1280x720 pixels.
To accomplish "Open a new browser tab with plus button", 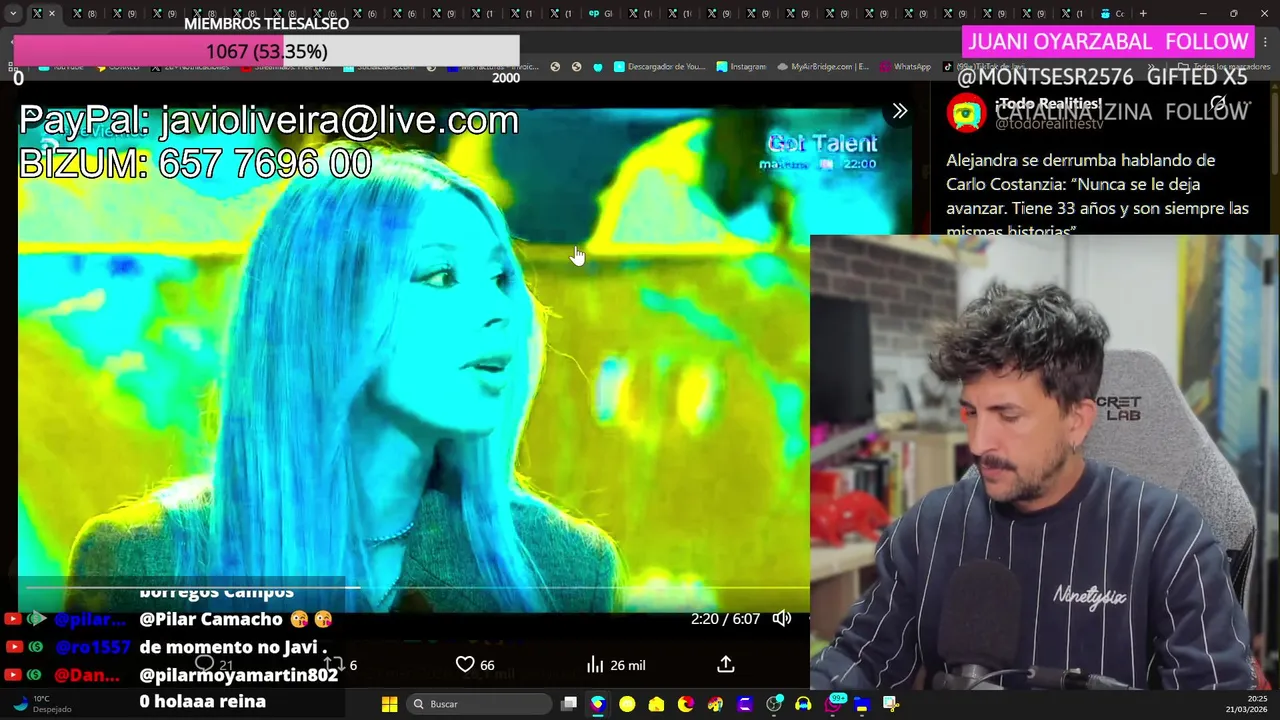I will [x=1143, y=13].
